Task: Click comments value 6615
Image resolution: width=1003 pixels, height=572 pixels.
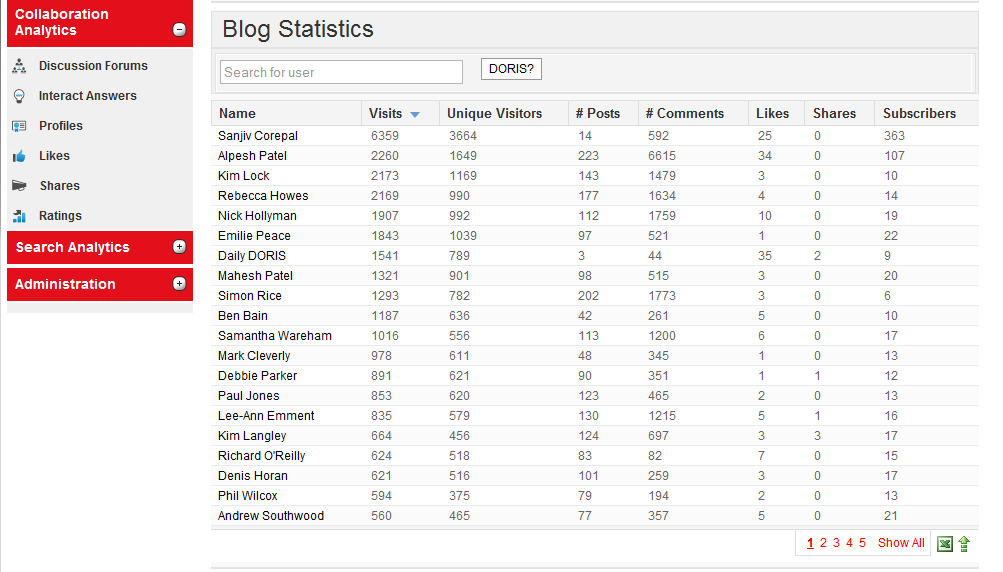Action: pyautogui.click(x=661, y=155)
